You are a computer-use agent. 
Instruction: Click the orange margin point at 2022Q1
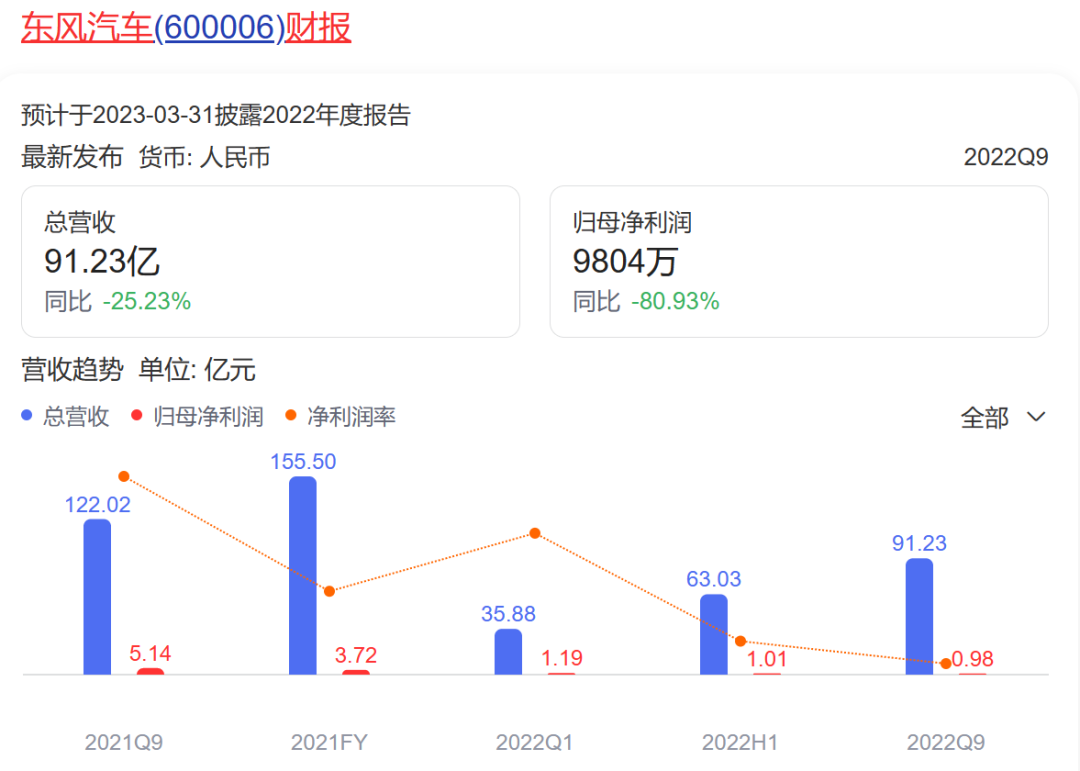pyautogui.click(x=535, y=533)
